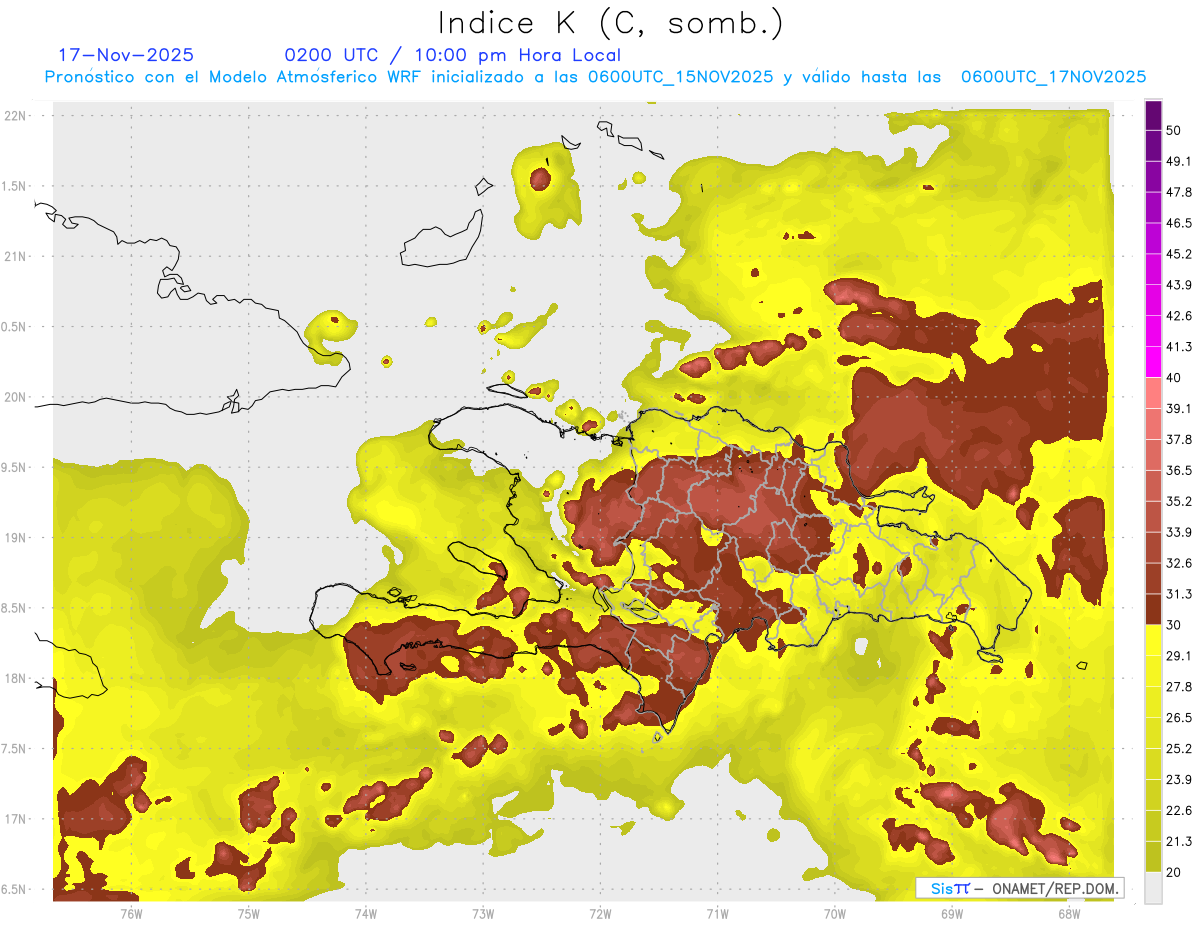Click the colorbar label "27.8"
The image size is (1200, 927).
tap(1178, 686)
